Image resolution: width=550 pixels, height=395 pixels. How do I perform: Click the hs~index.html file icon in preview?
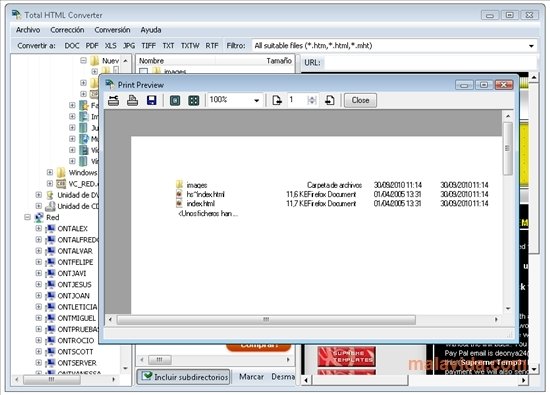click(x=179, y=194)
